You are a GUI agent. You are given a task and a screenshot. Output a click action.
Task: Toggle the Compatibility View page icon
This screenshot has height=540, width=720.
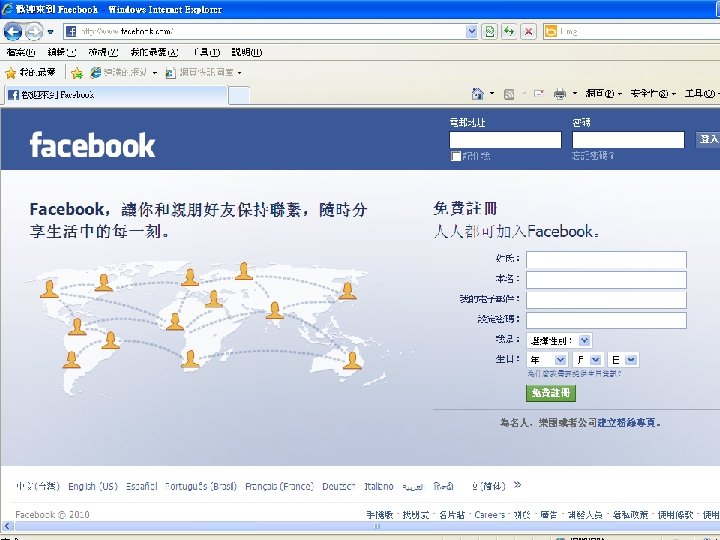[489, 32]
